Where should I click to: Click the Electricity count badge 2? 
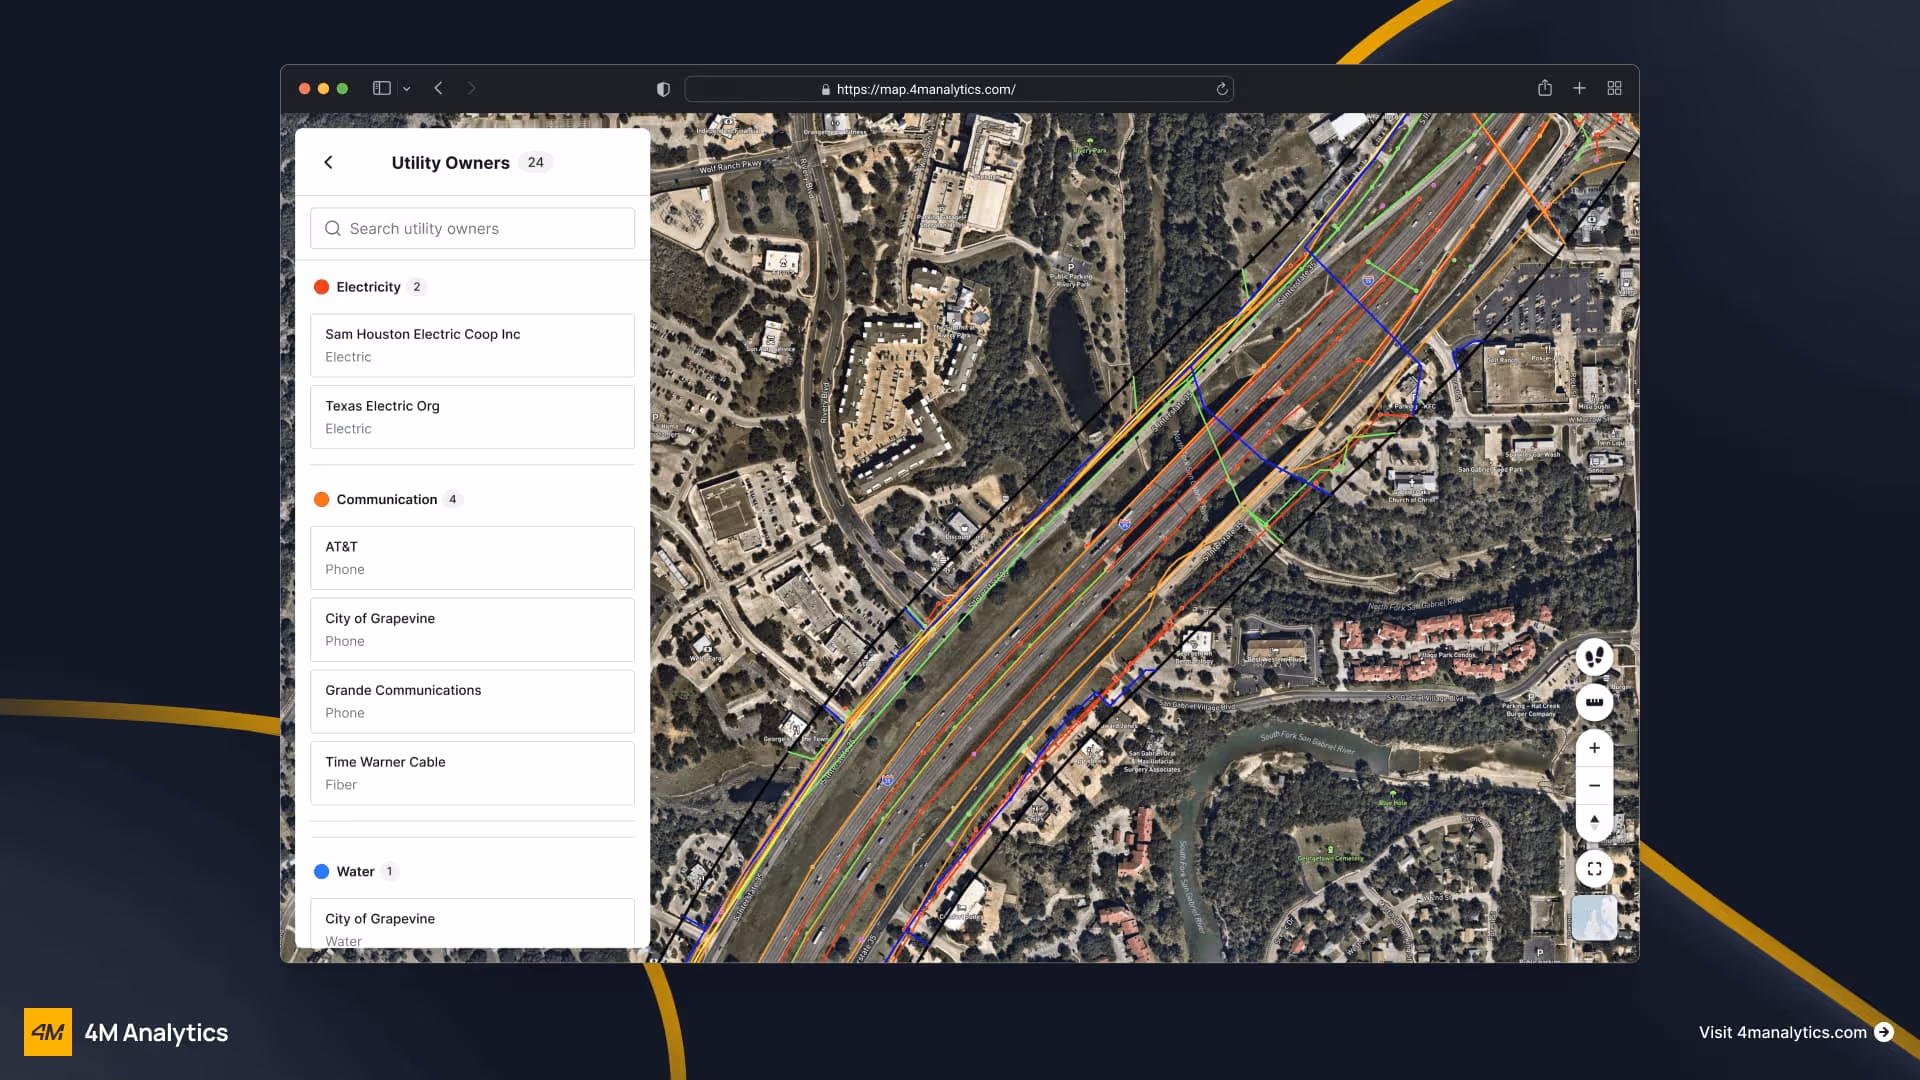point(417,287)
